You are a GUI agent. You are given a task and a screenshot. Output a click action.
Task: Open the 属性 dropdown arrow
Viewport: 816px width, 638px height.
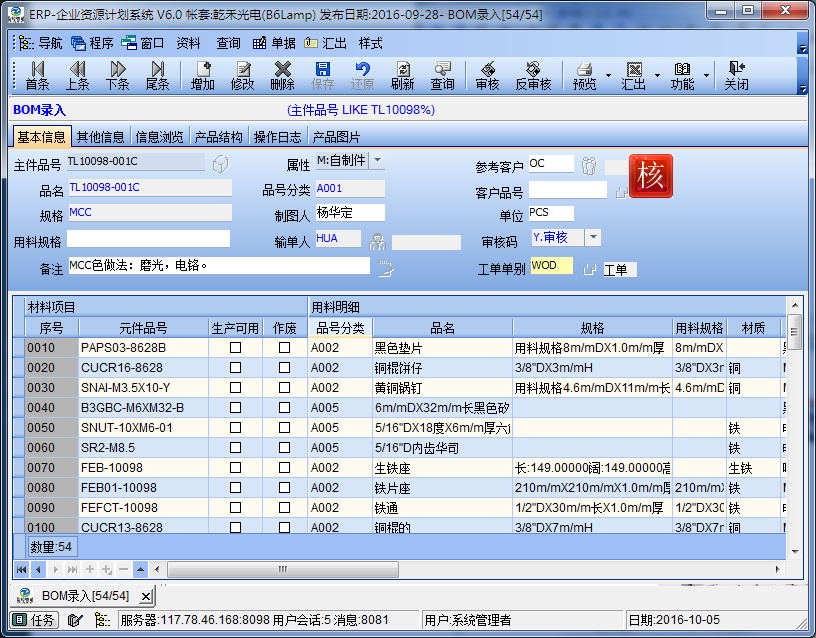[x=377, y=160]
